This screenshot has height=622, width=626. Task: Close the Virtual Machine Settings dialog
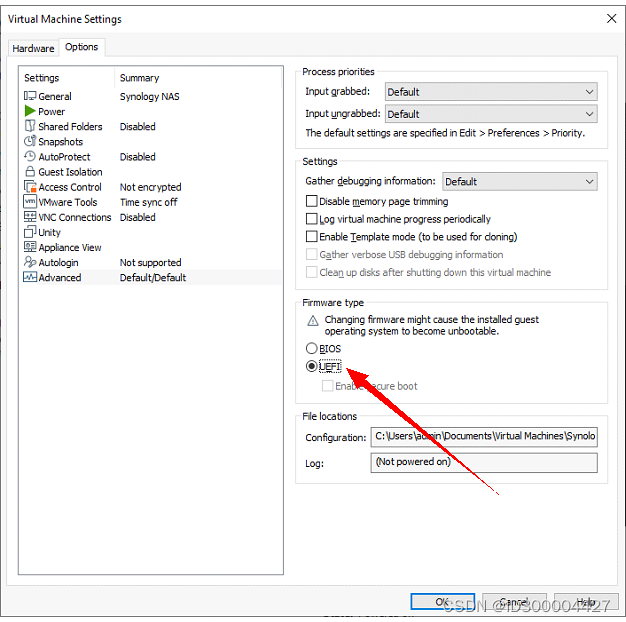[x=611, y=18]
